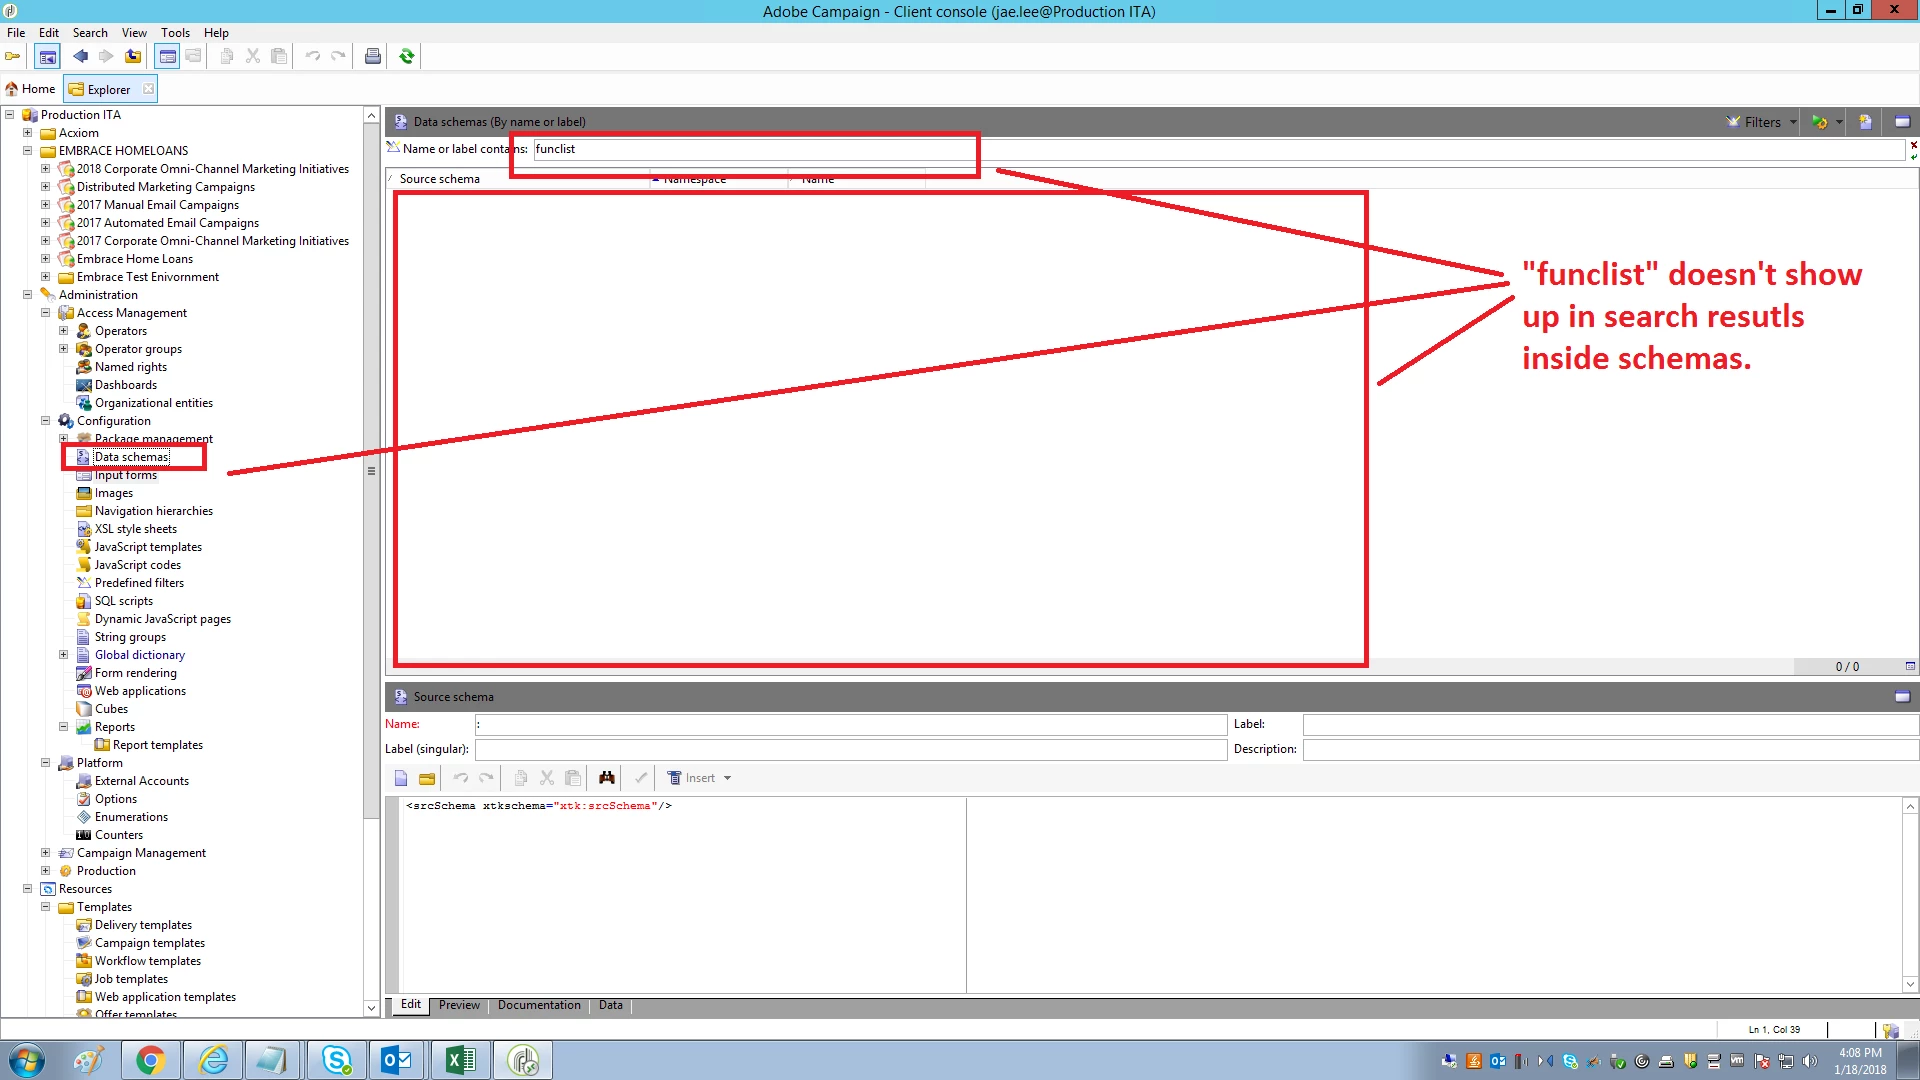The width and height of the screenshot is (1920, 1080).
Task: Click the blue back navigation arrow
Action: click(80, 56)
